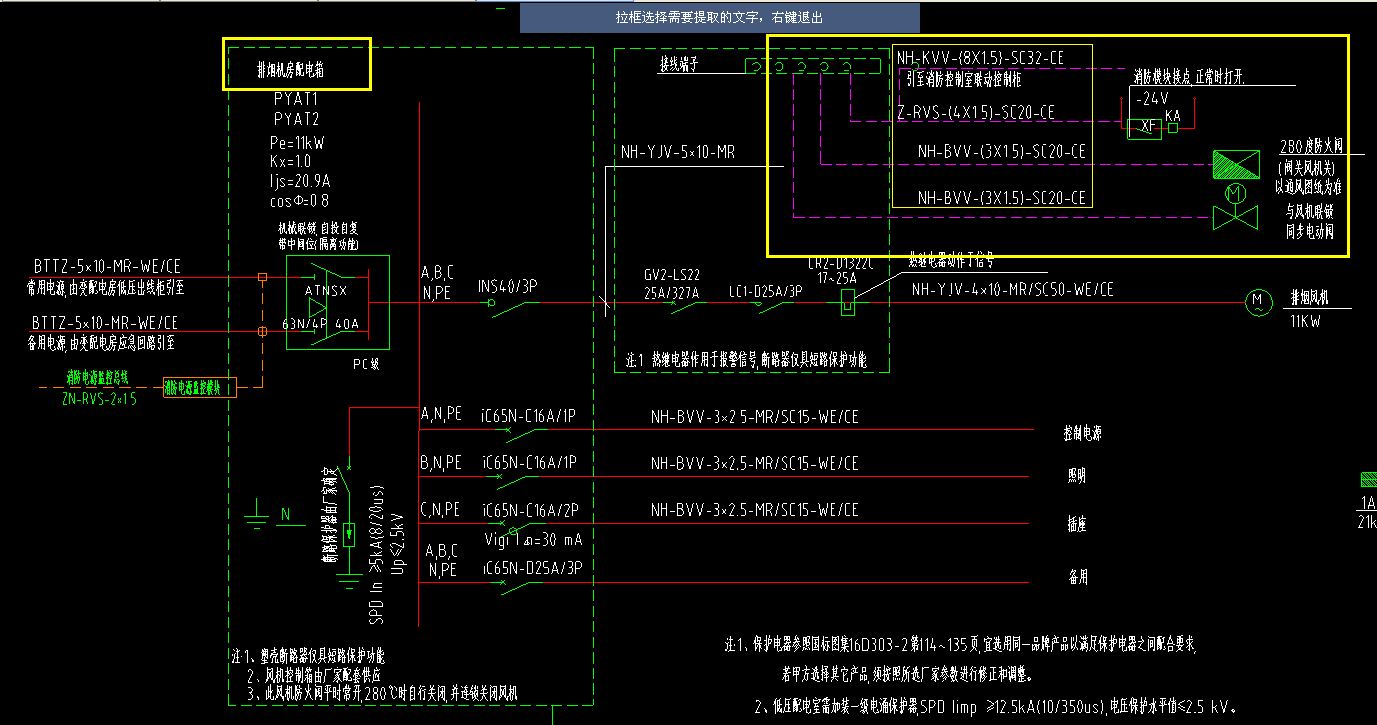Select the 注1 热继电器作用于报警信号 note

(745, 358)
